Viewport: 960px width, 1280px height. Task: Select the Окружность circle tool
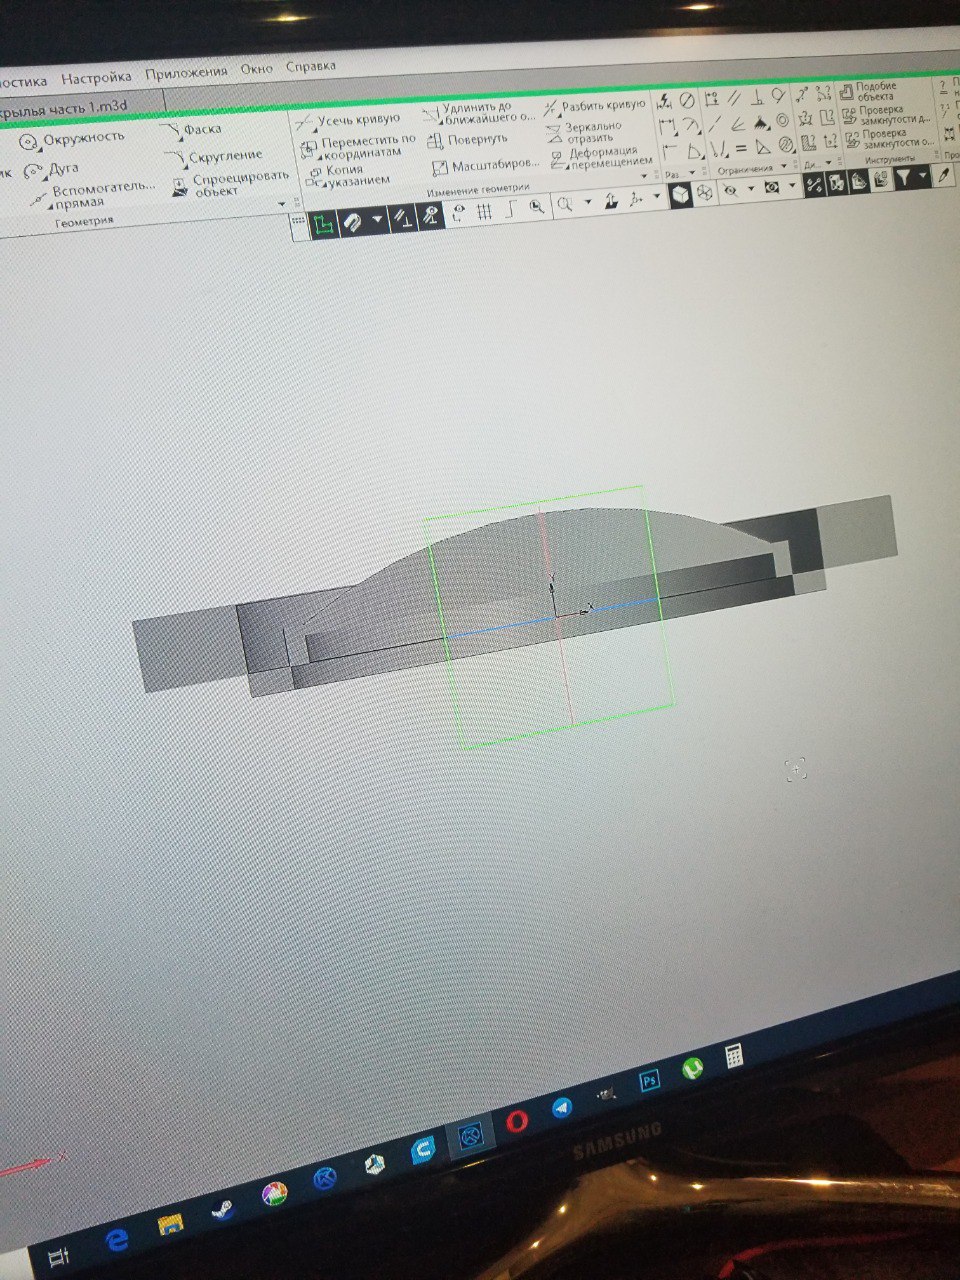73,139
